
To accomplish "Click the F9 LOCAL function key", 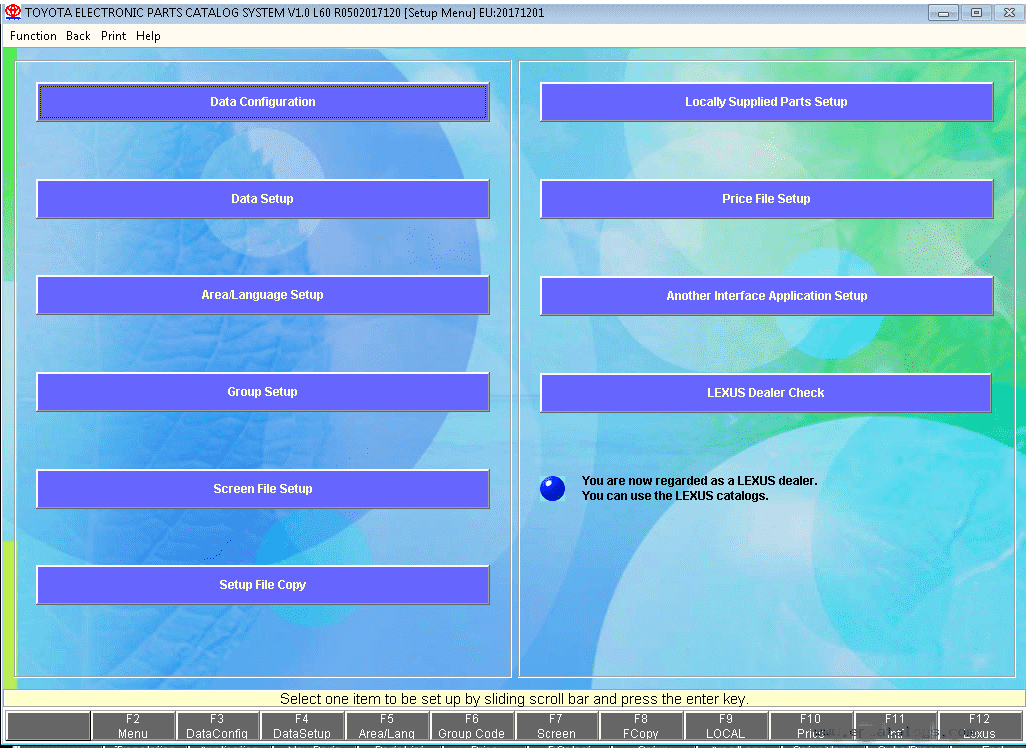I will [726, 726].
